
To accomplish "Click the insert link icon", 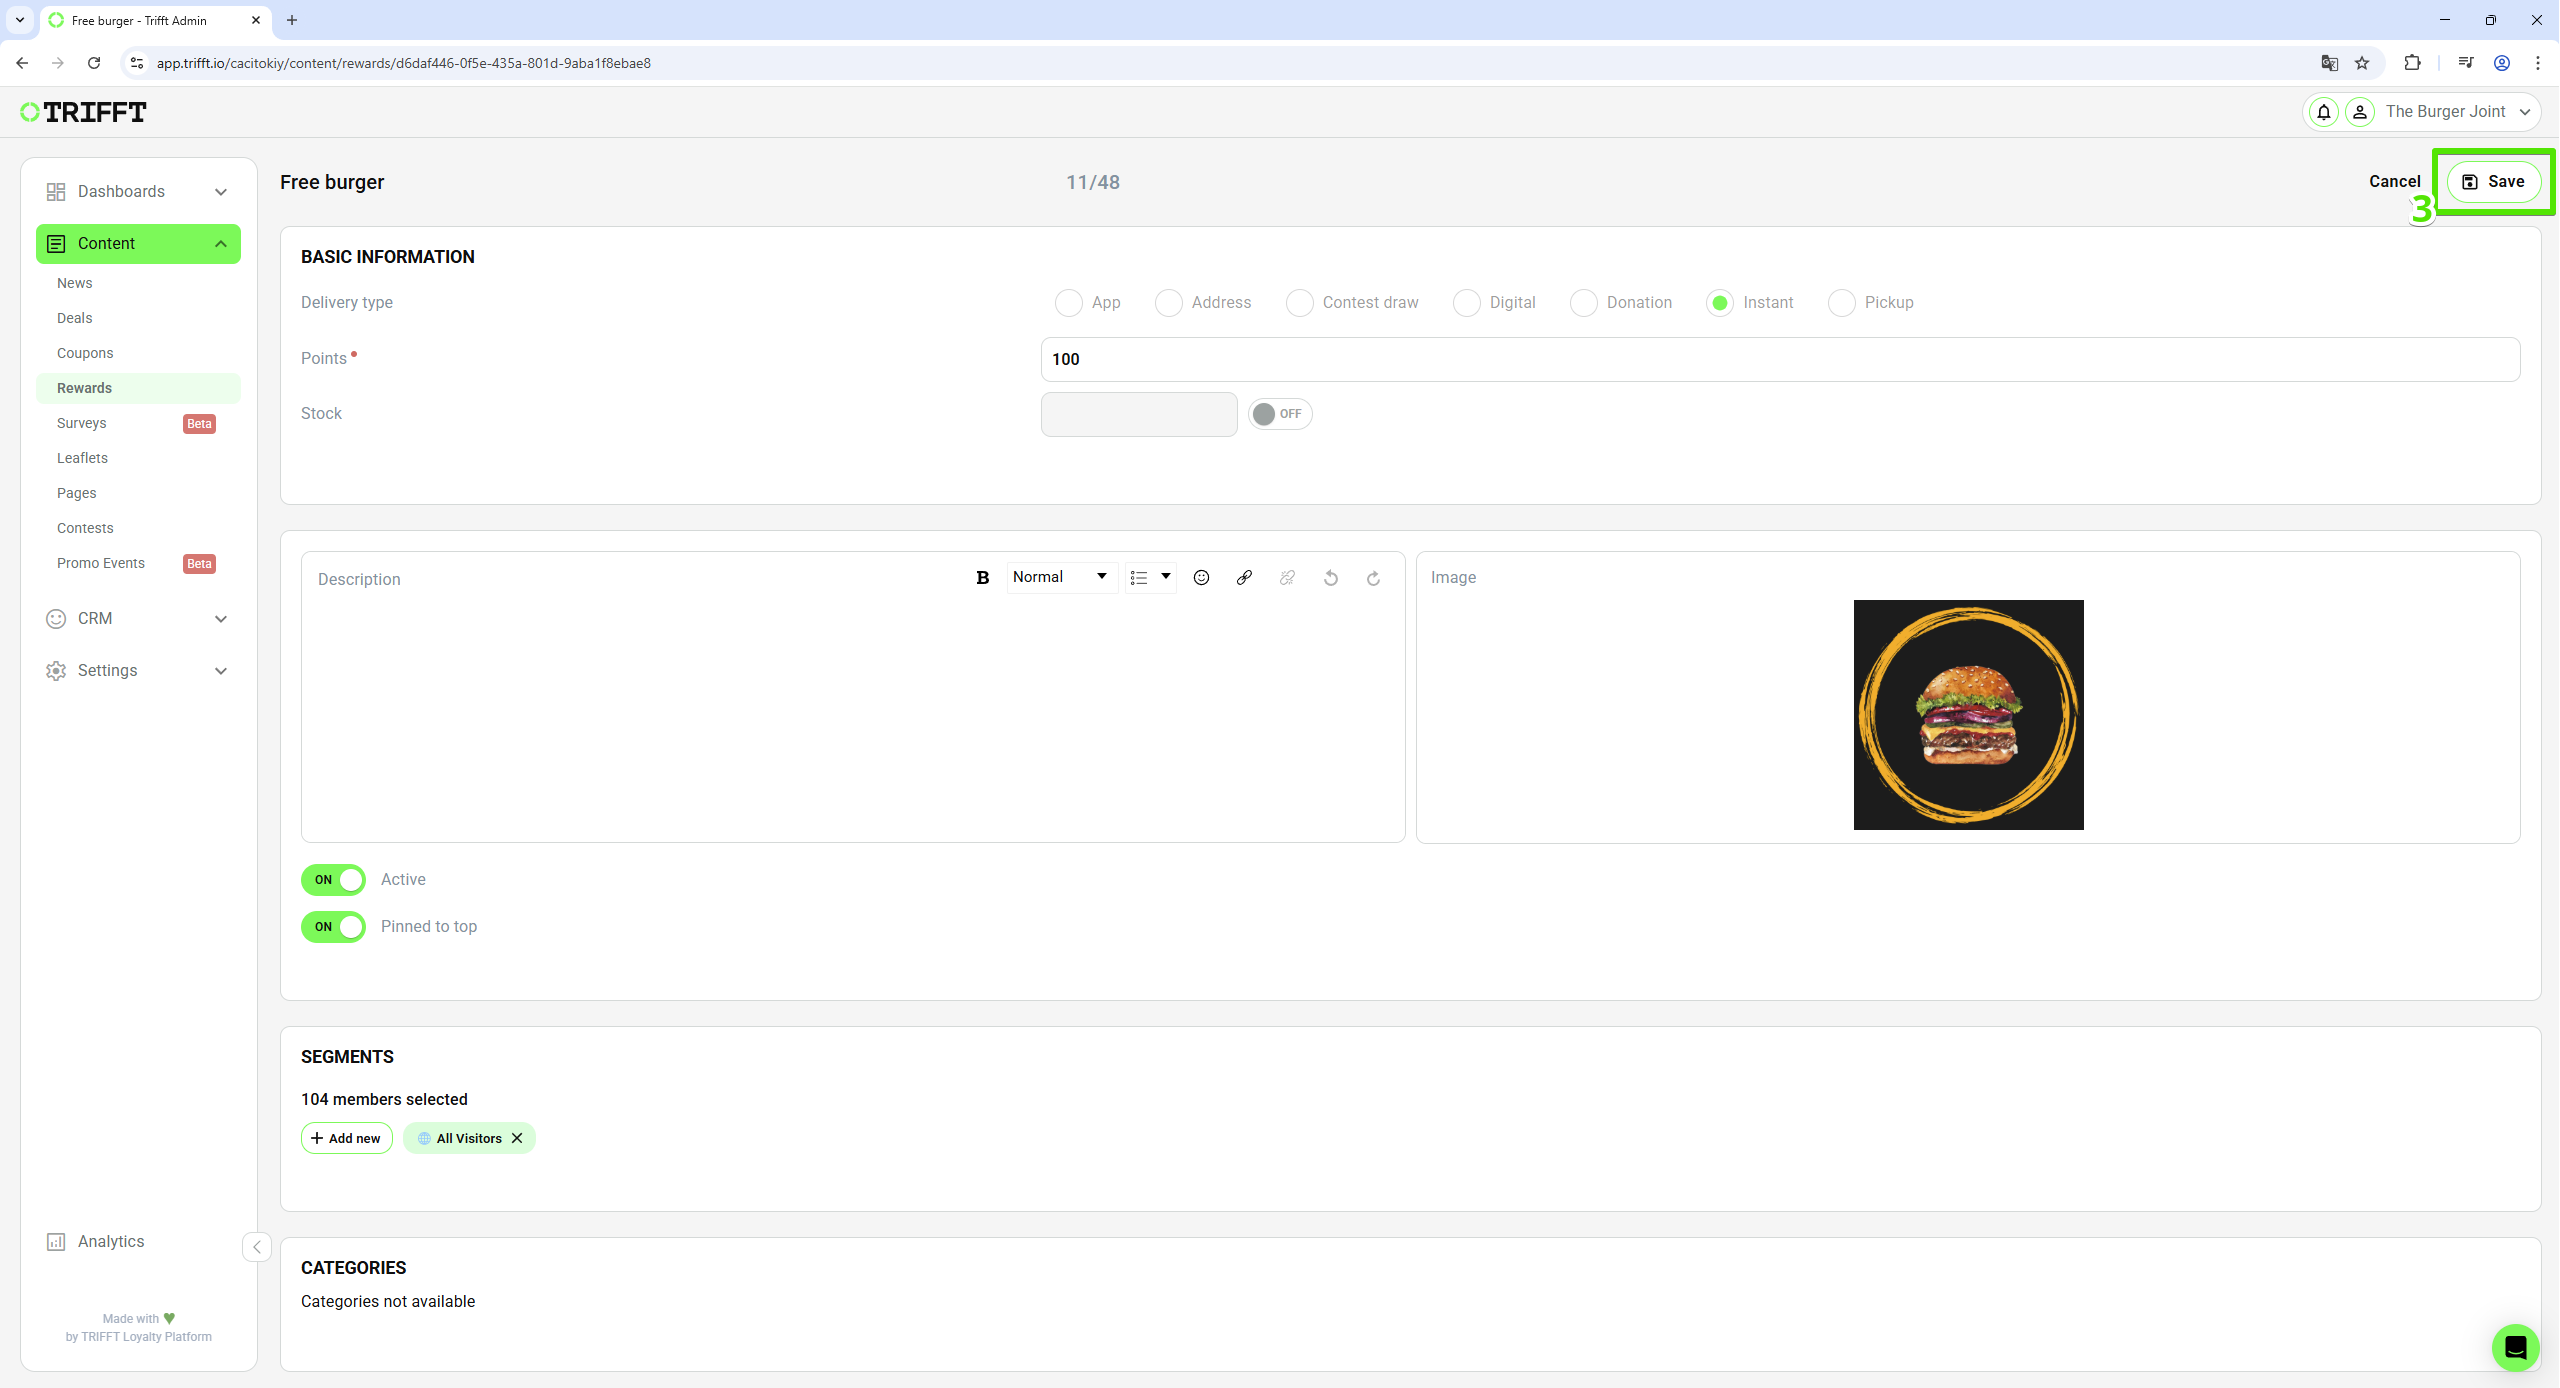I will [1244, 578].
